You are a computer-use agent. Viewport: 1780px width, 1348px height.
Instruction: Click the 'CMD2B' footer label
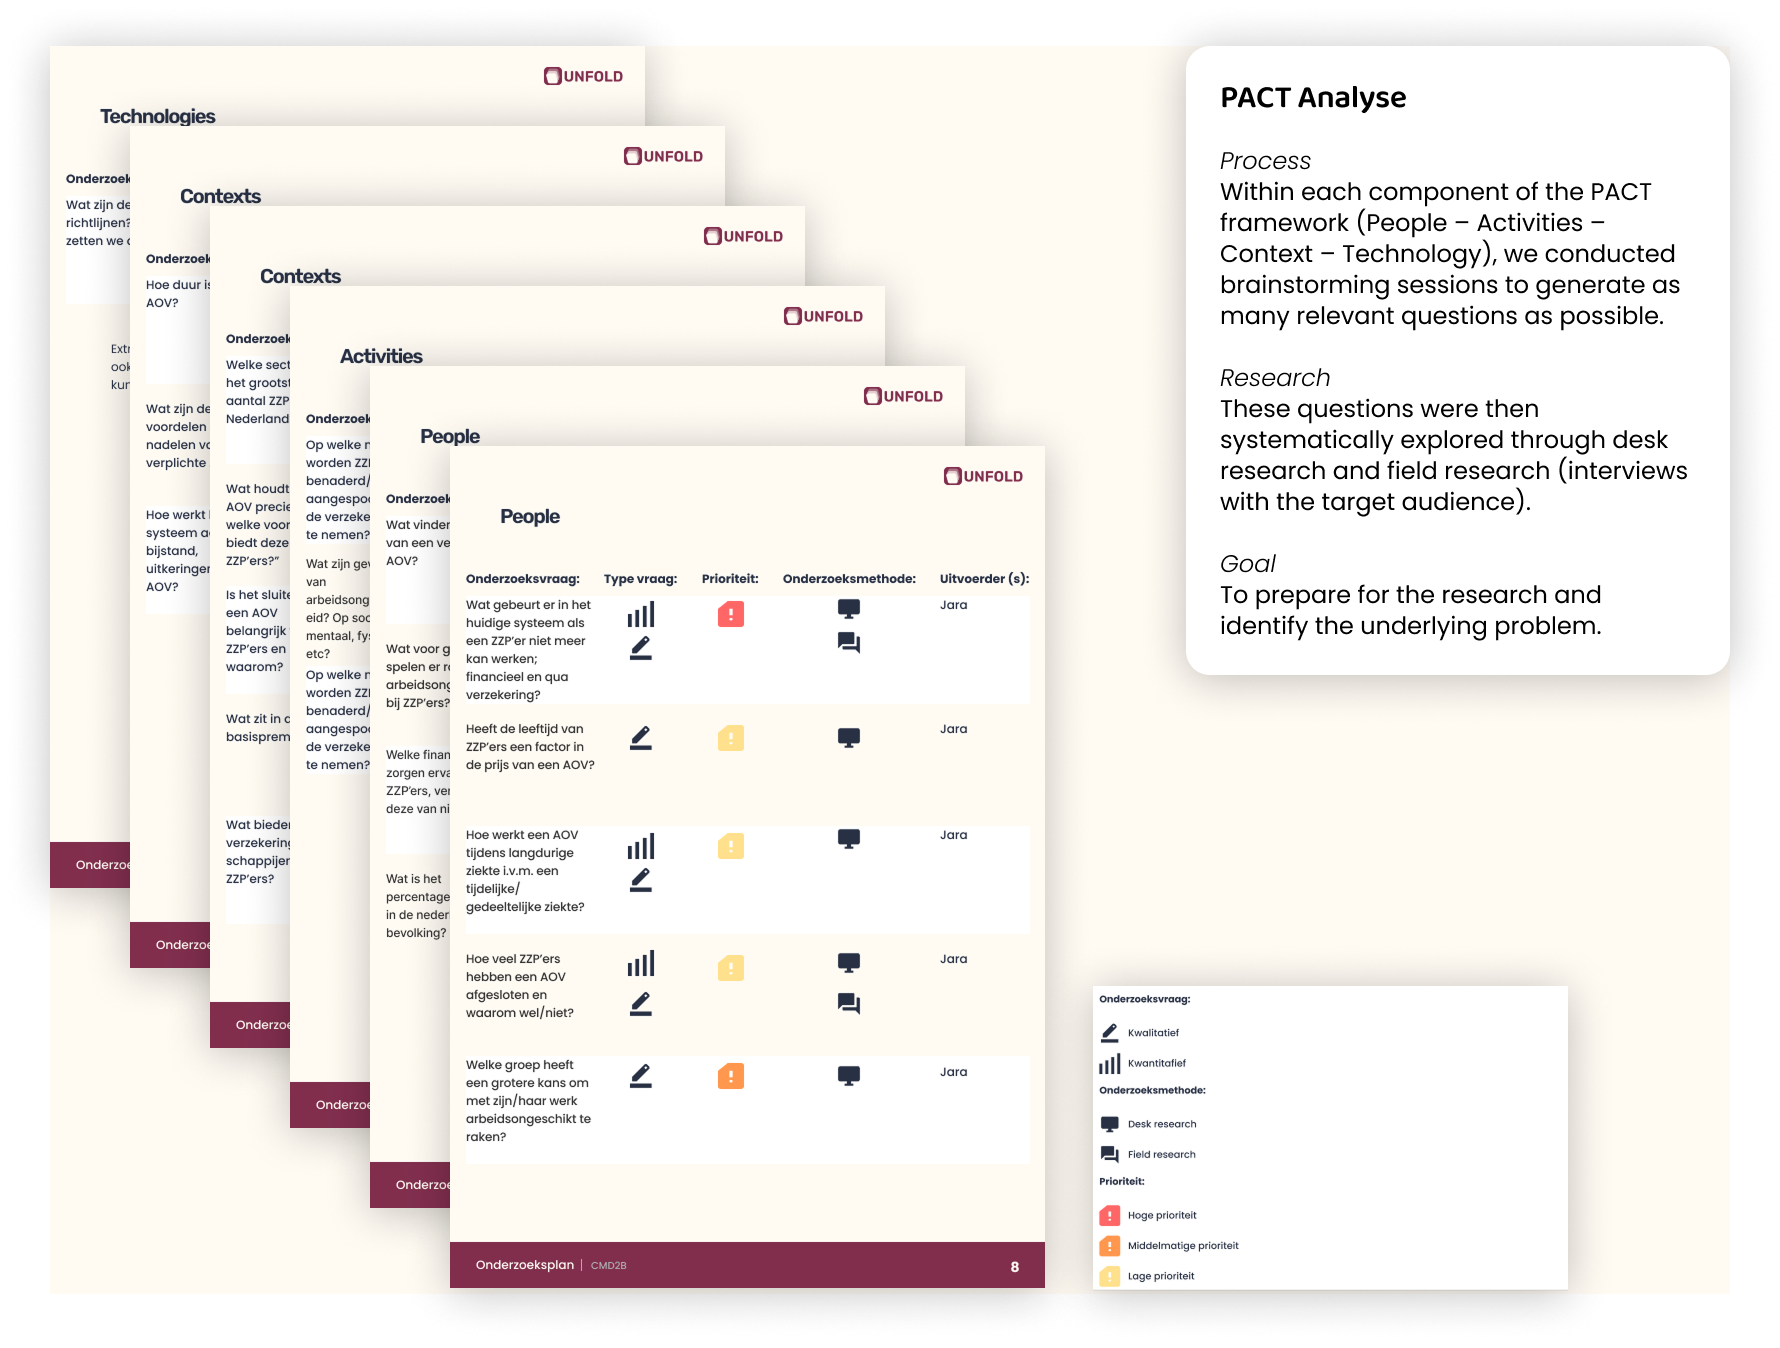(609, 1266)
